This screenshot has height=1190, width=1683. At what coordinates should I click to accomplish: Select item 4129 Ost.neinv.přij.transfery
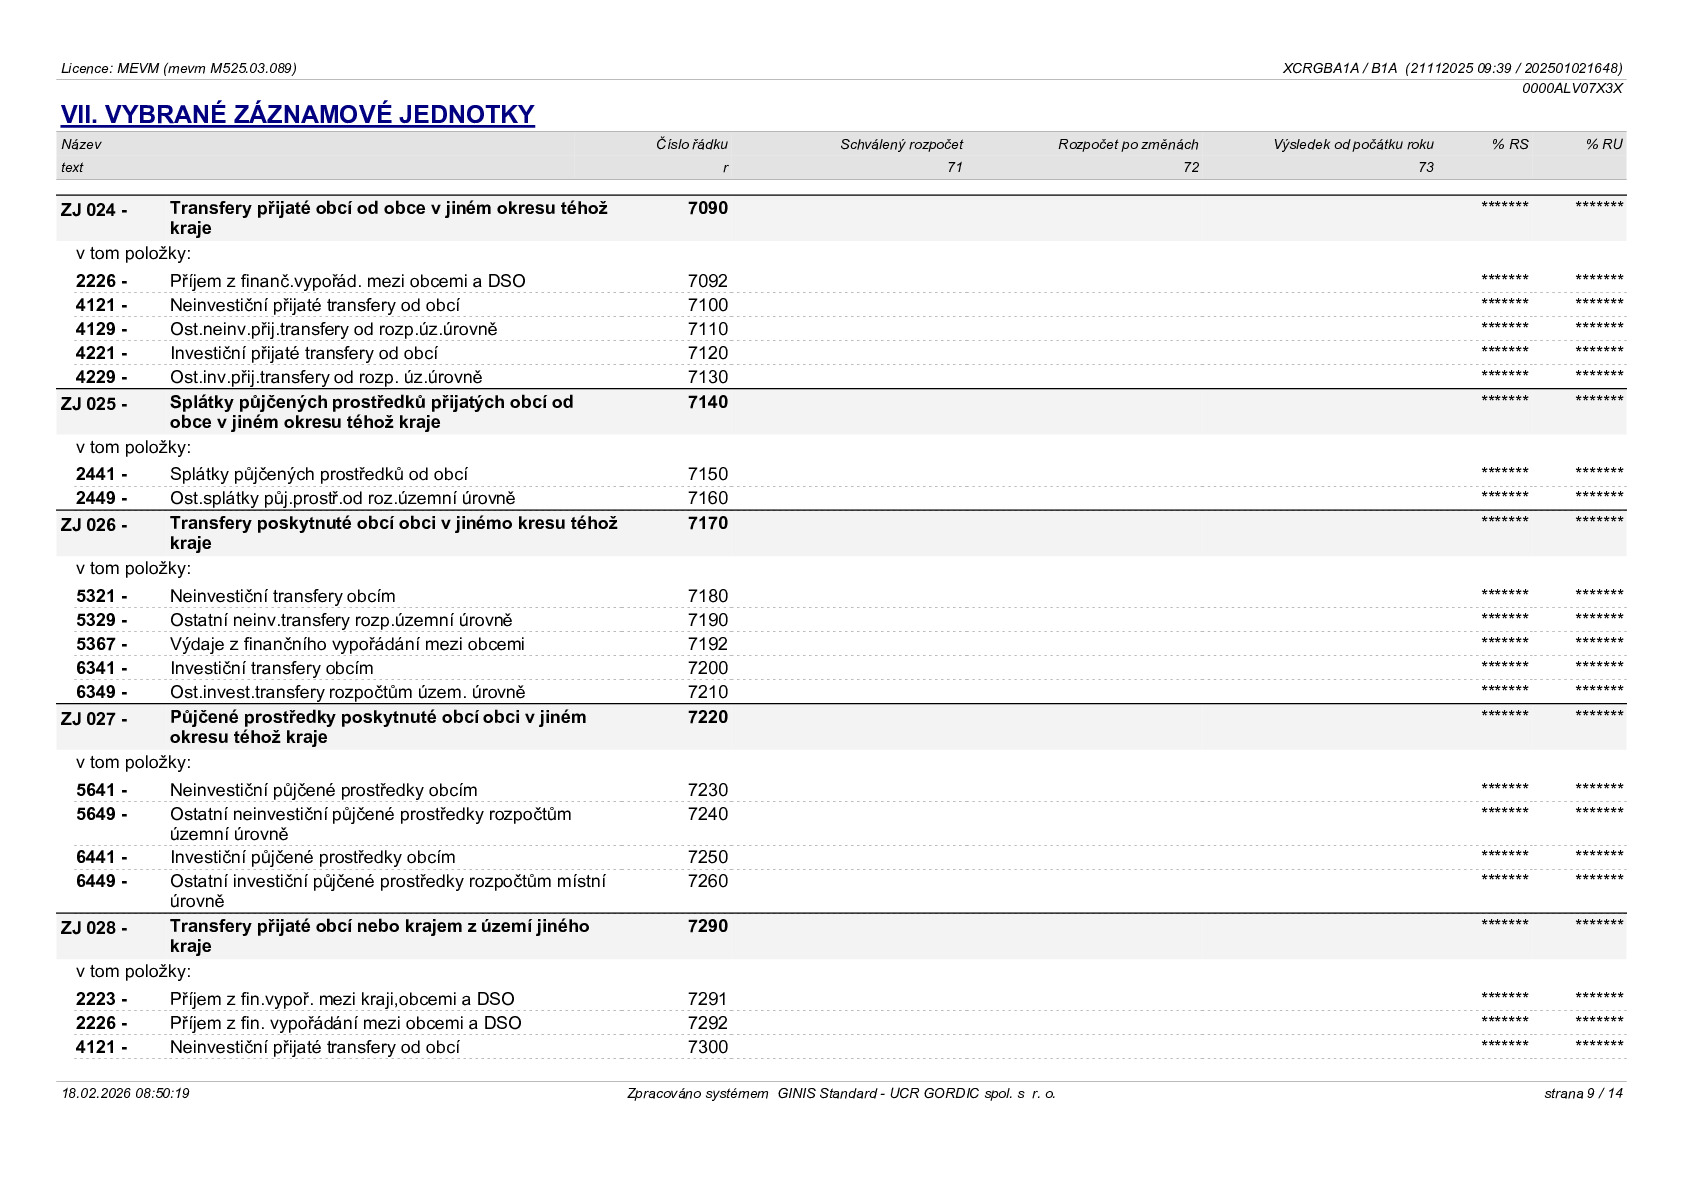pos(841,329)
